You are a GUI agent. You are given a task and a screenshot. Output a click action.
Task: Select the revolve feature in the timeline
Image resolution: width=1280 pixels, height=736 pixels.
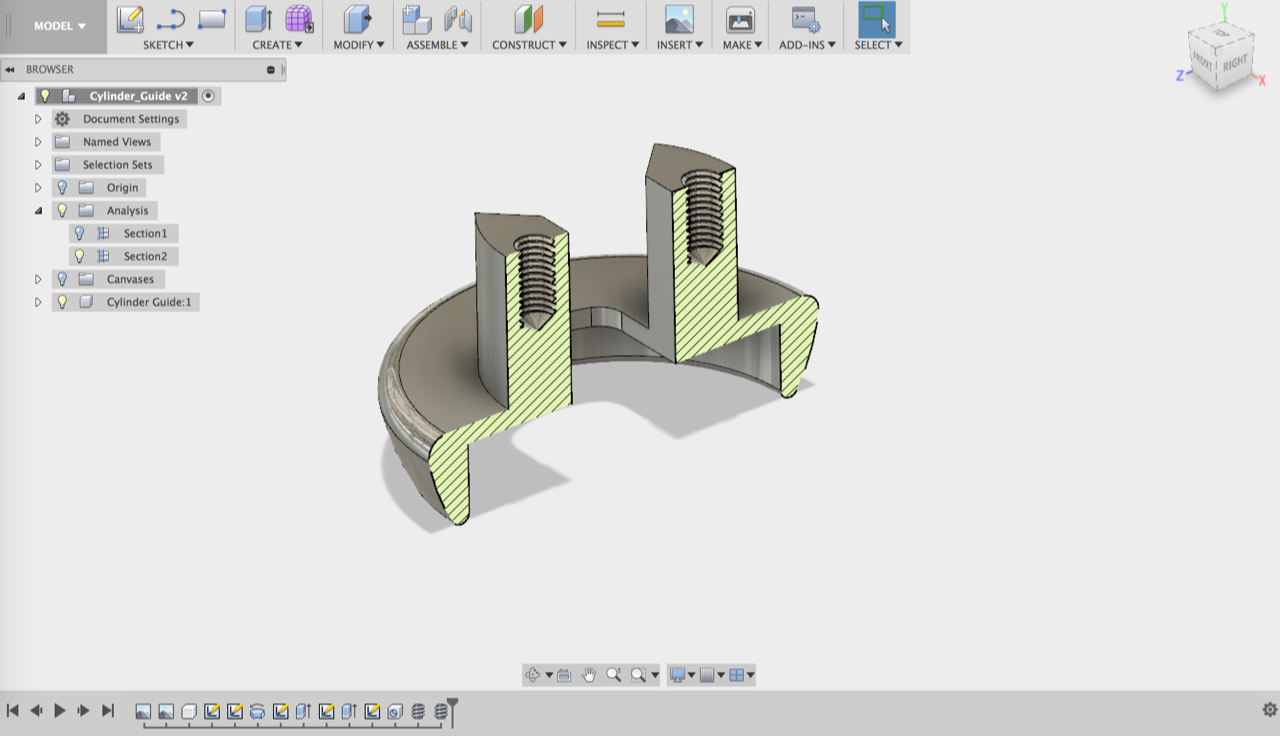257,712
